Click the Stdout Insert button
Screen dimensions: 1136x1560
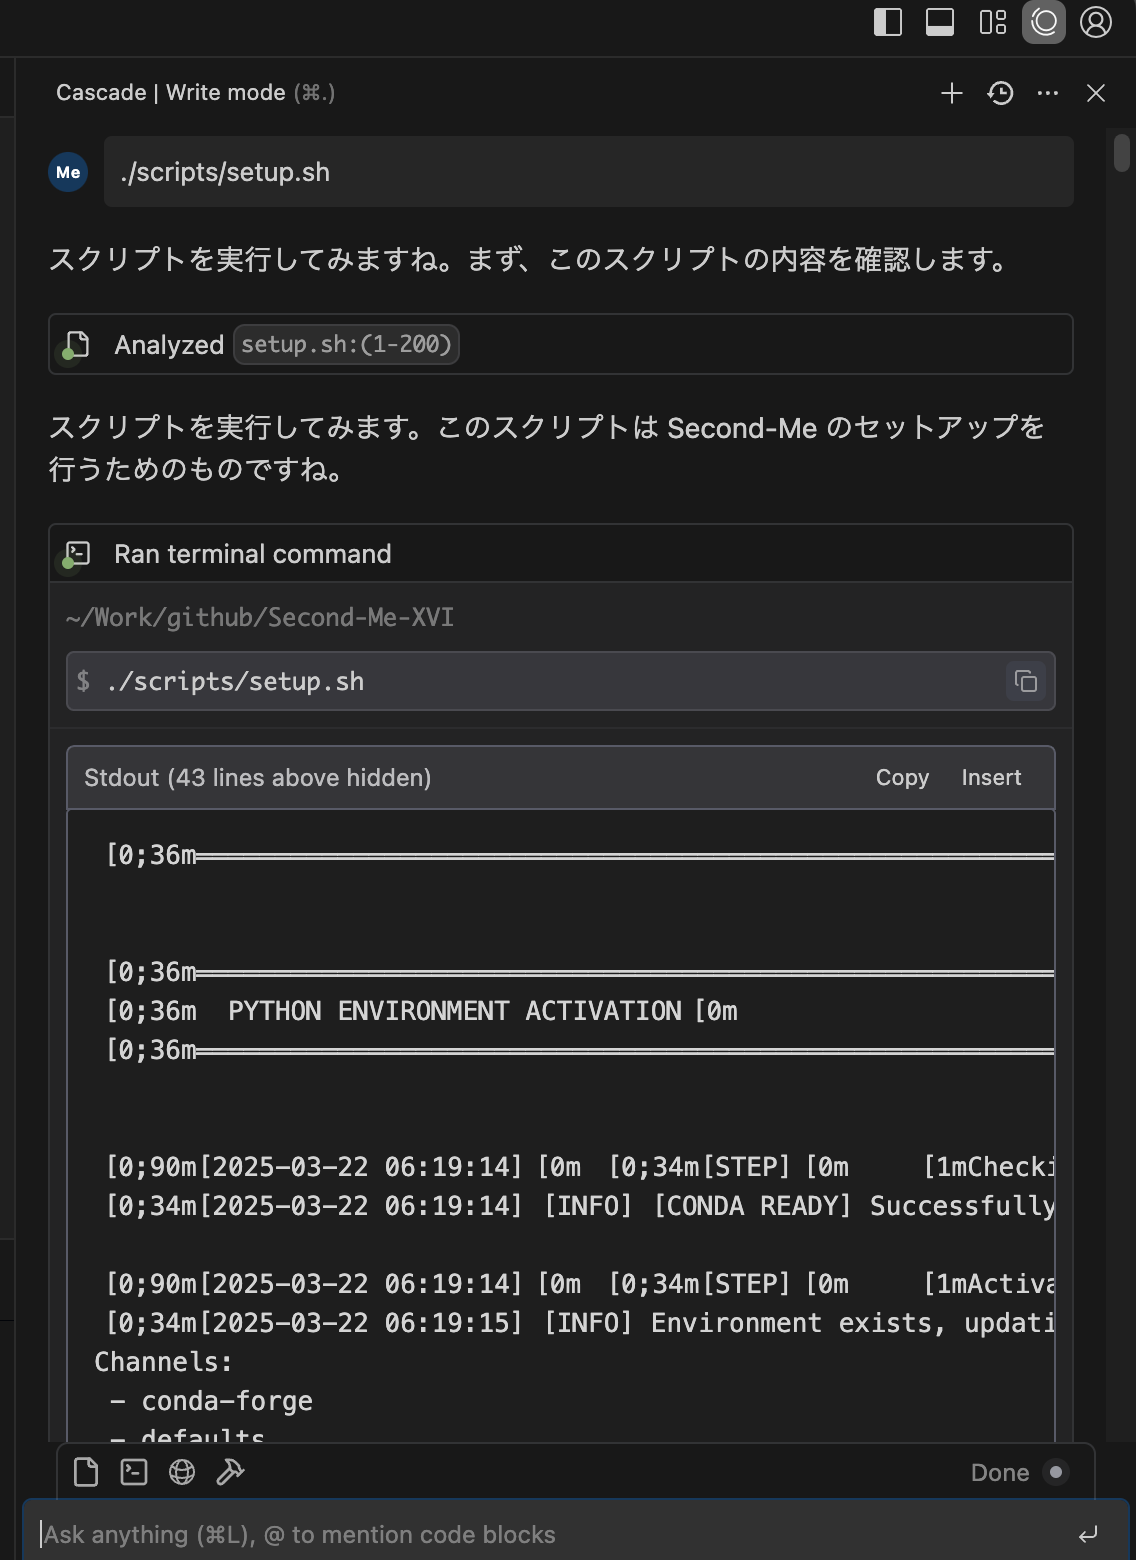991,778
